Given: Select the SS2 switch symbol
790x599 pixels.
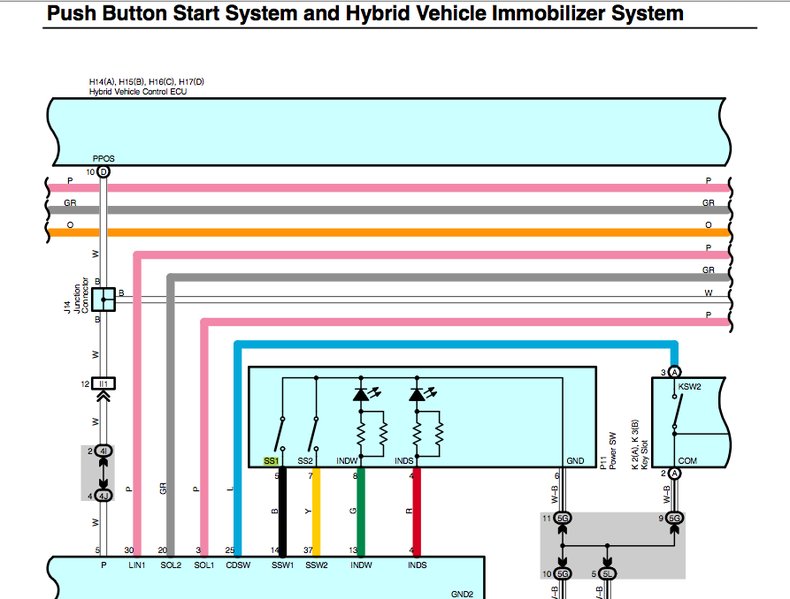Looking at the screenshot, I should 313,434.
